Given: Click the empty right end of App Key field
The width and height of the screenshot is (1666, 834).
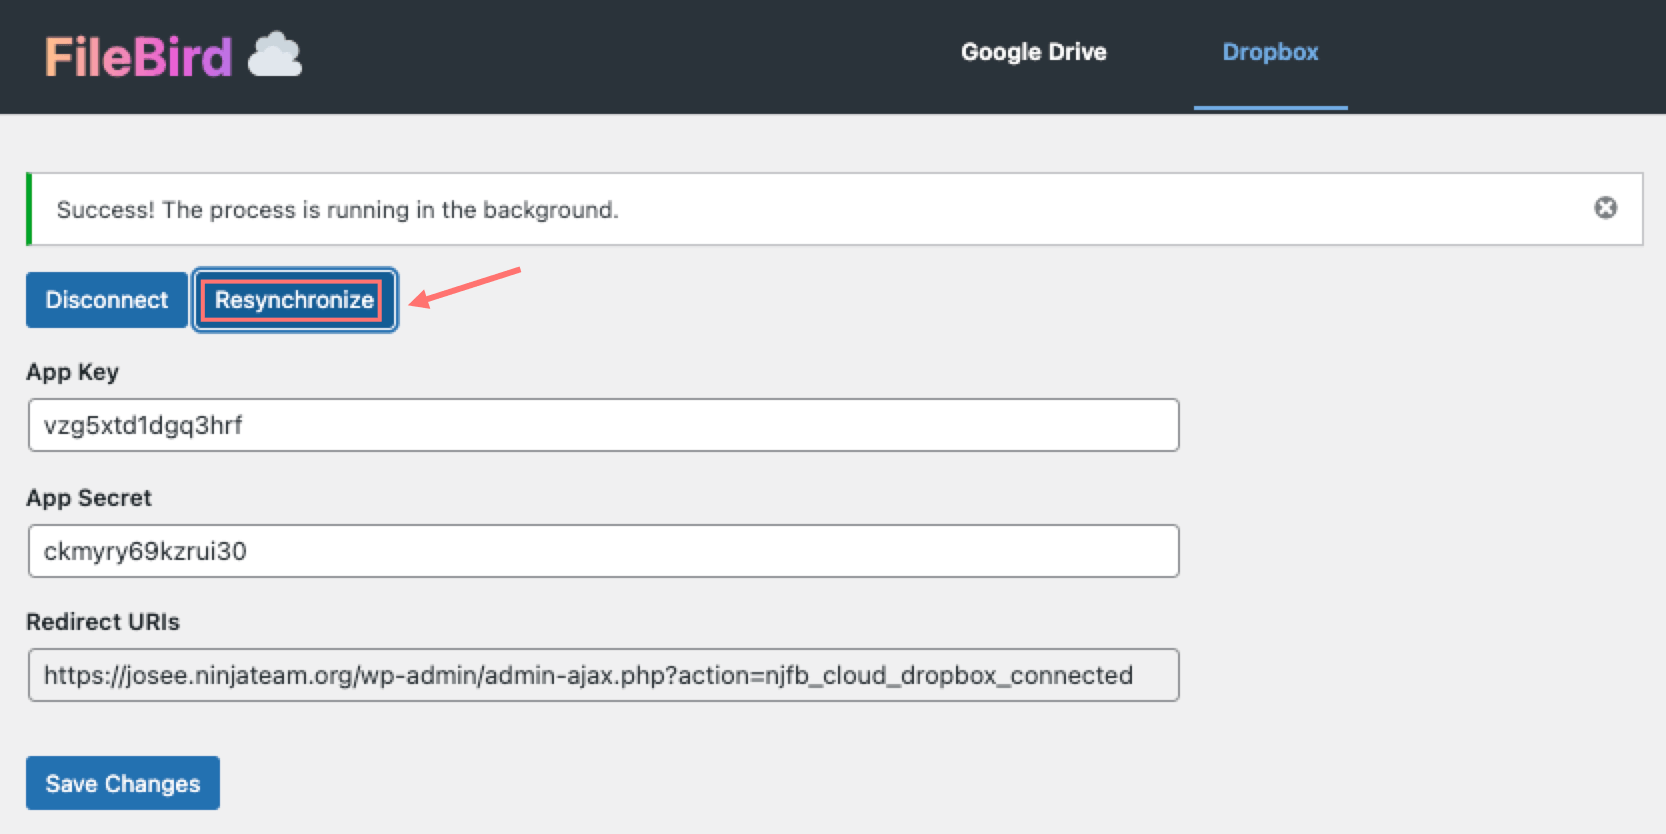Looking at the screenshot, I should (1100, 425).
